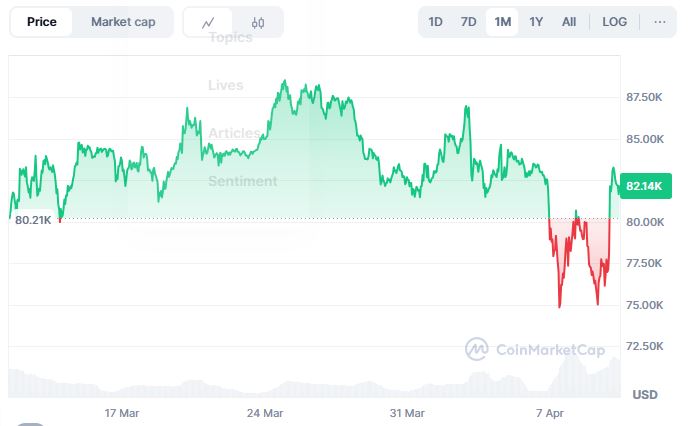The image size is (688, 426).
Task: Set time range to 1M
Action: pyautogui.click(x=502, y=22)
